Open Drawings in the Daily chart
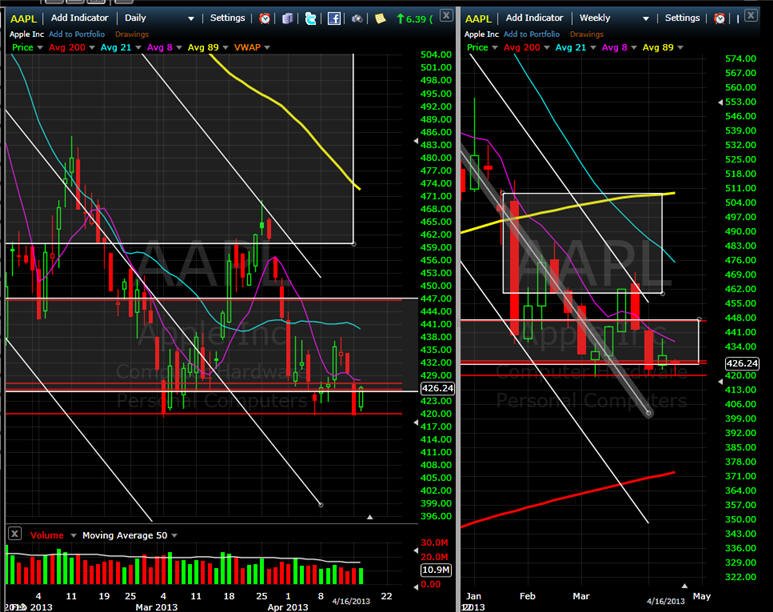Screen dimensions: 773x612 click(x=132, y=35)
